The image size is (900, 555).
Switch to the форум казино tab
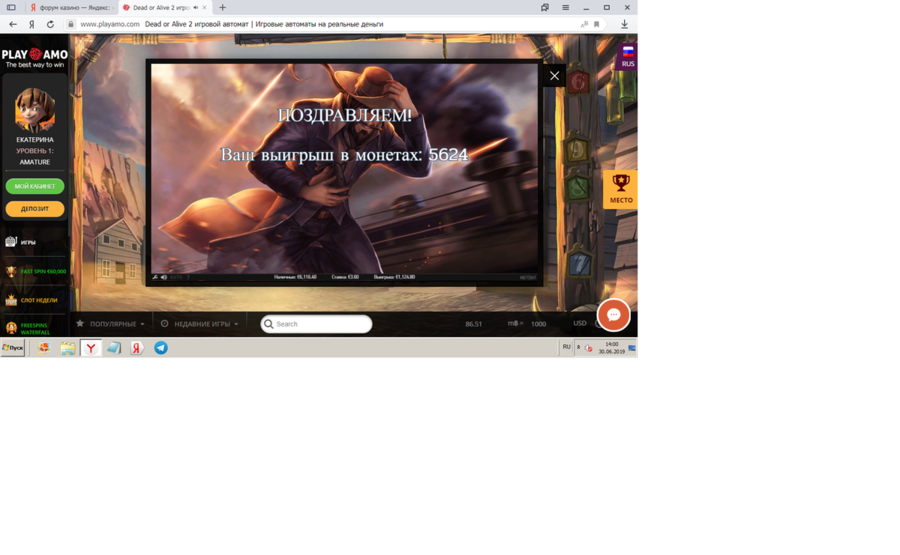click(72, 7)
